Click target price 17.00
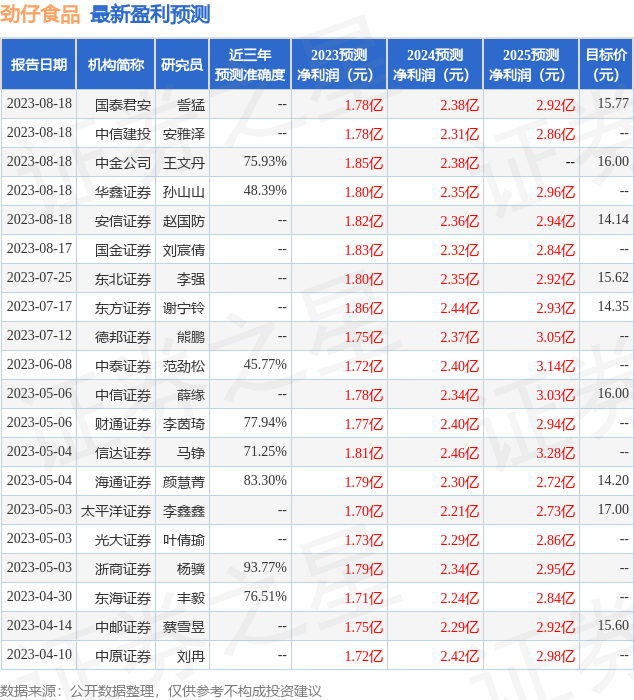 point(613,509)
